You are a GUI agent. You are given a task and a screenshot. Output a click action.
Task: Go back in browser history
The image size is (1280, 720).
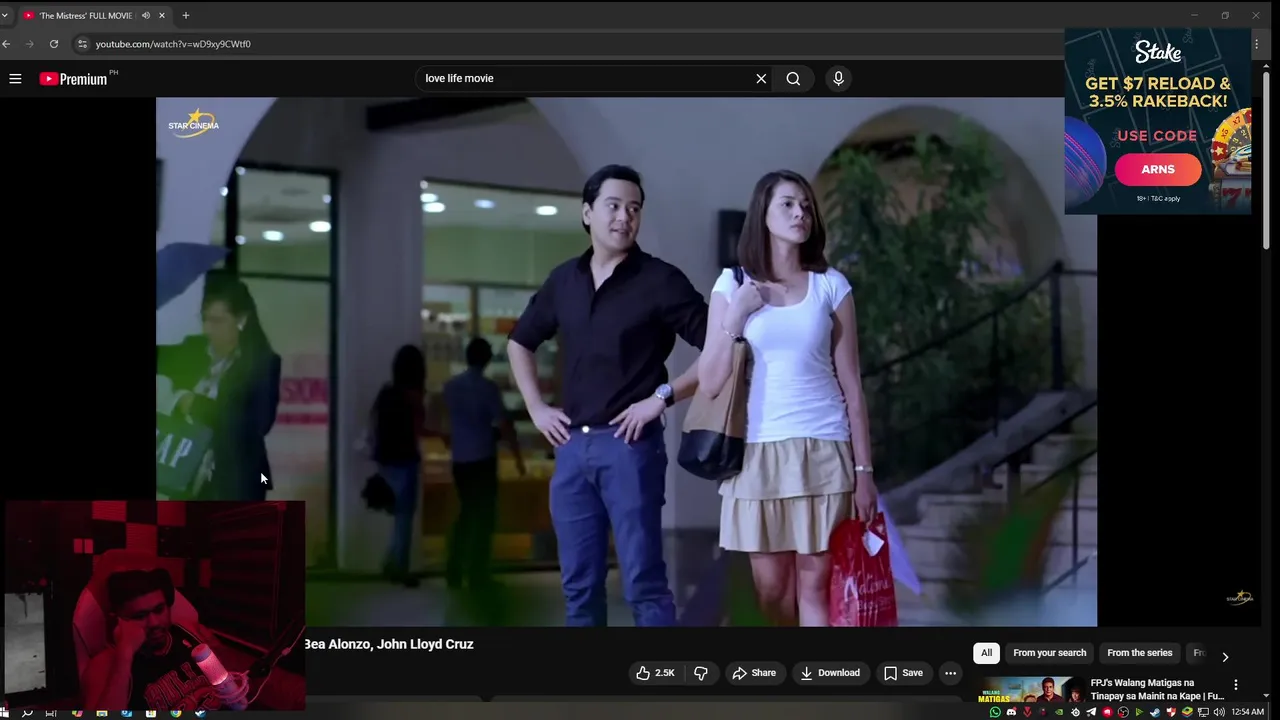point(6,44)
